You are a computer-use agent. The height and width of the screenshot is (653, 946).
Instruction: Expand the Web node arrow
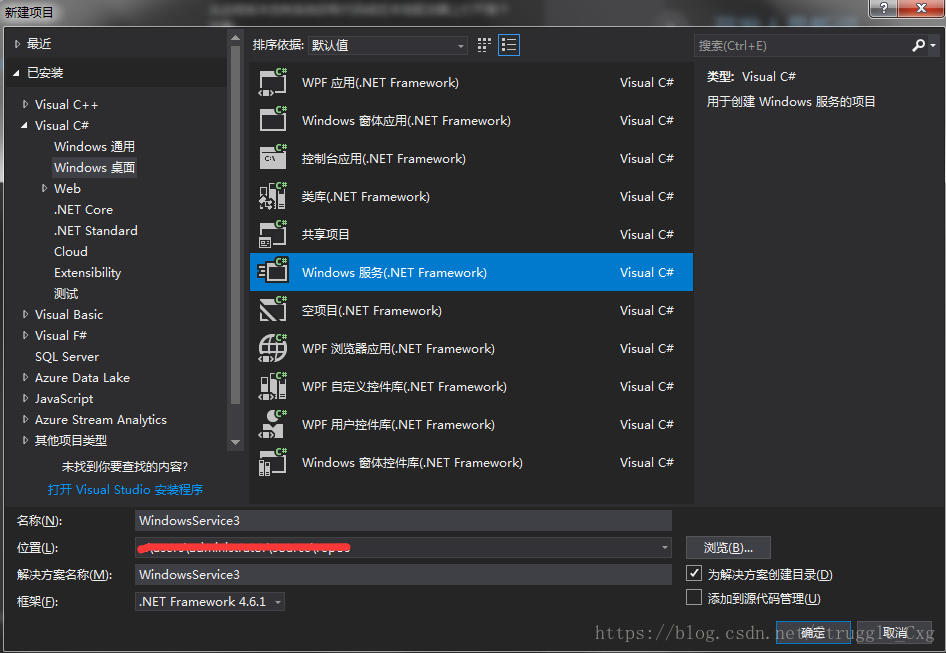[44, 188]
